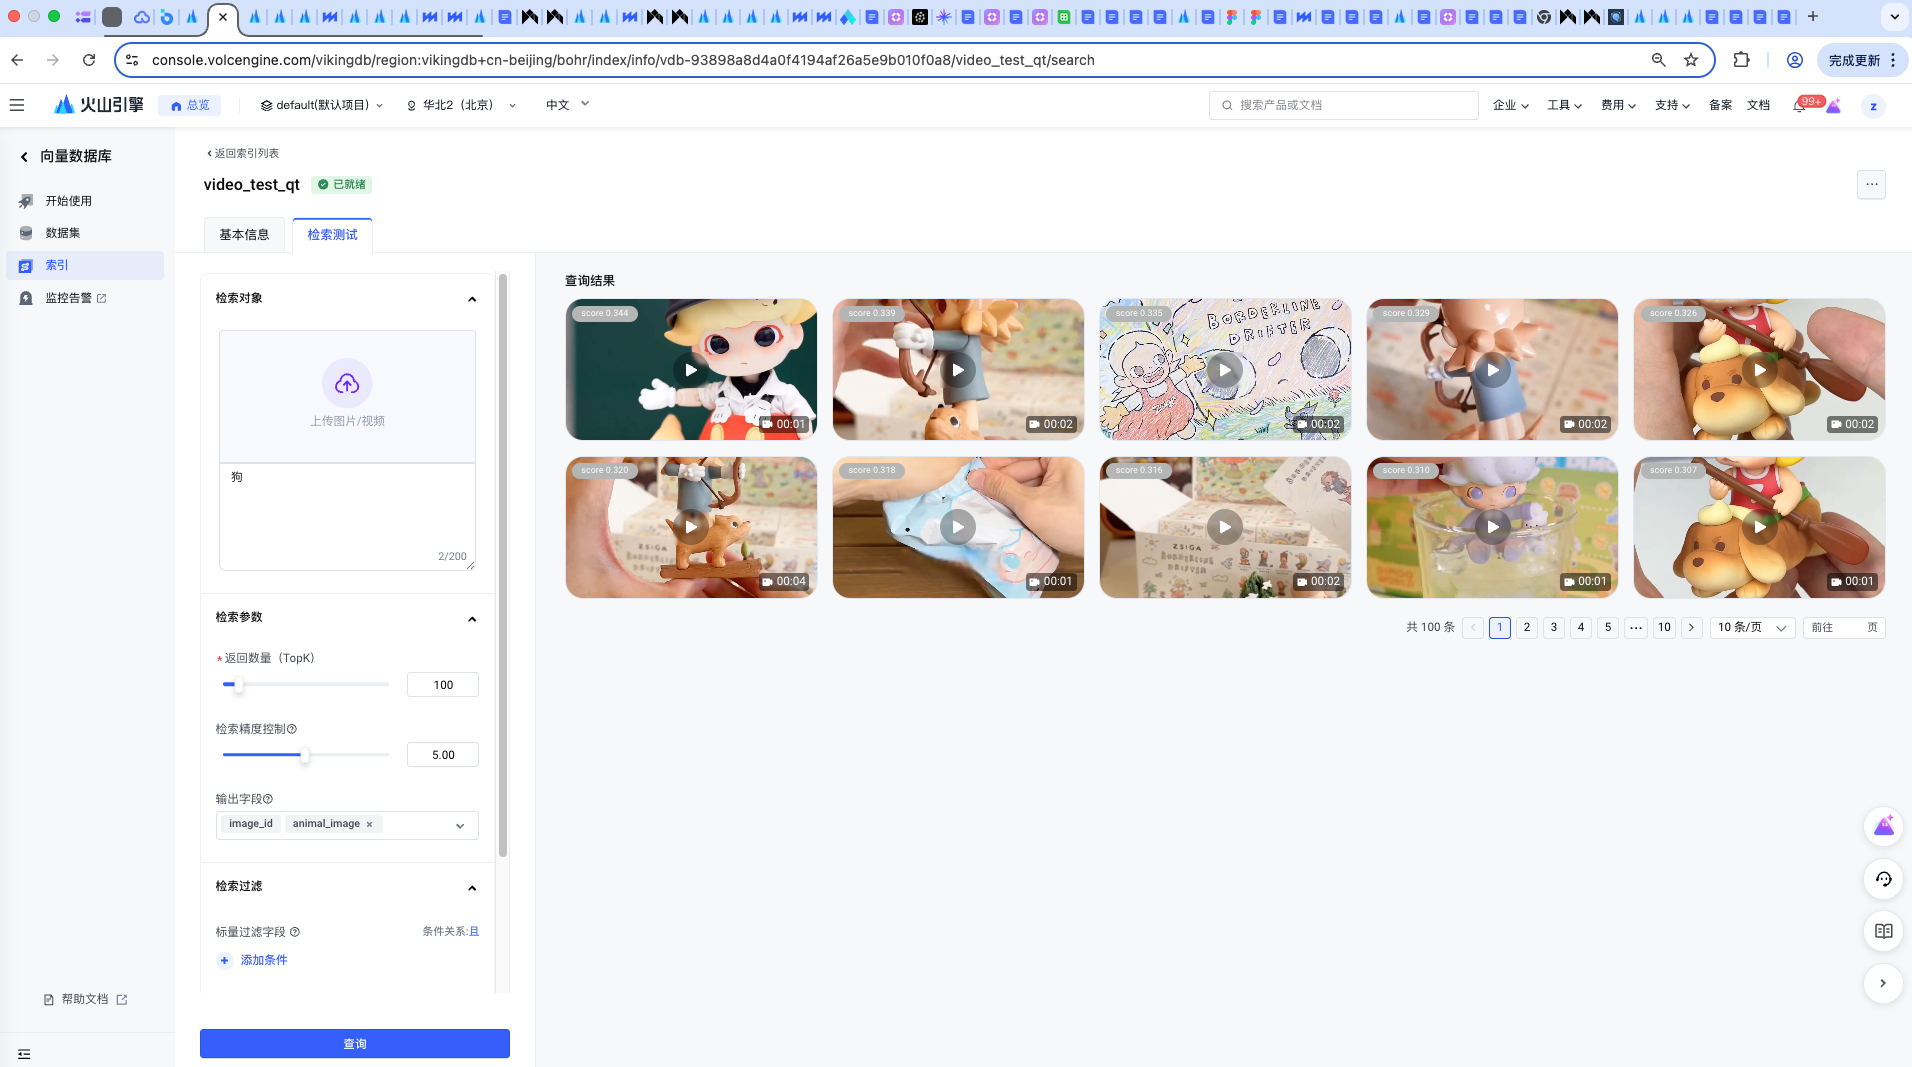Expand the right-side floating arrow panel
Image resolution: width=1912 pixels, height=1067 pixels.
click(1883, 983)
